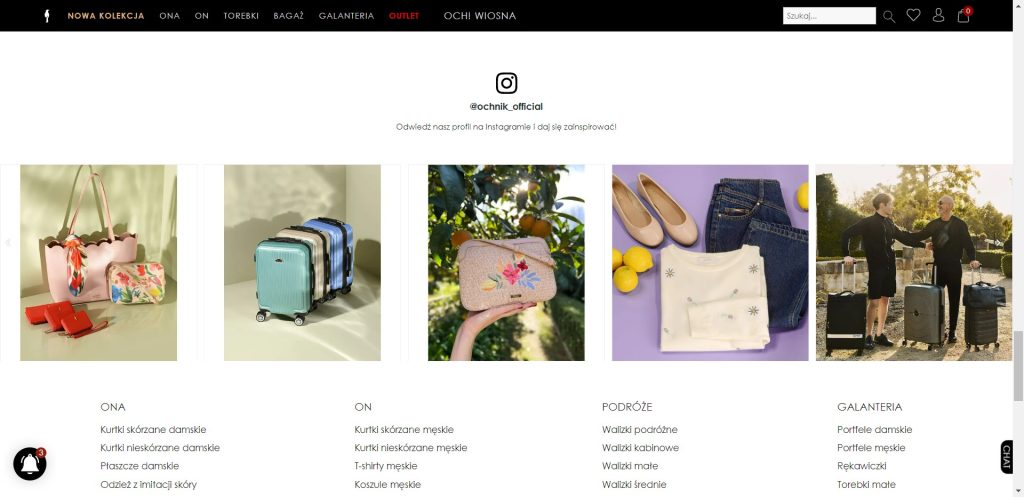Open the wishlist heart icon
This screenshot has height=497, width=1024.
914,15
